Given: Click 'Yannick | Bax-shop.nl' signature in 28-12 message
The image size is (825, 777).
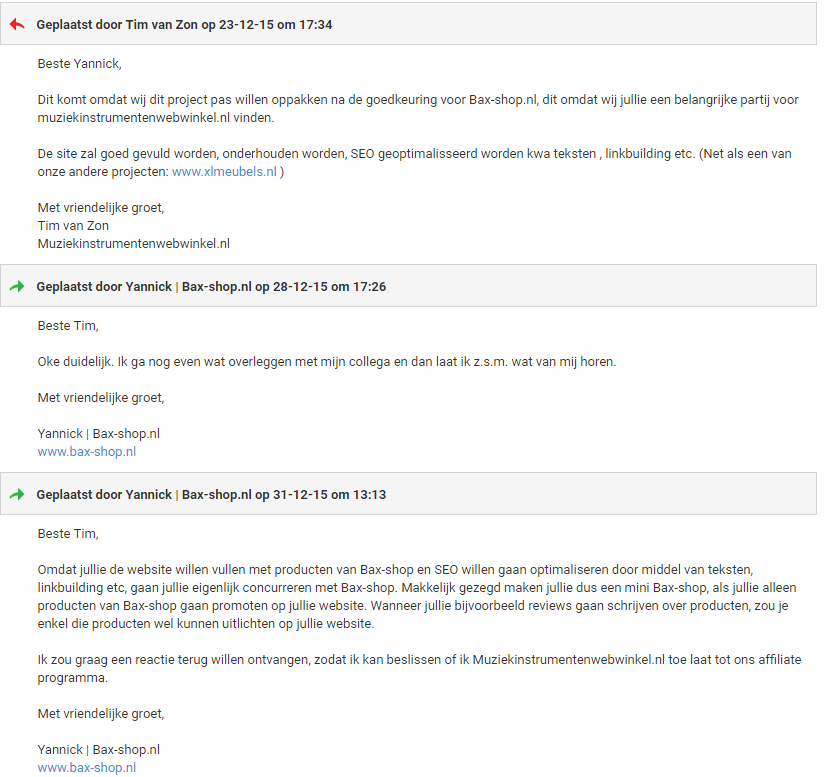Looking at the screenshot, I should pos(98,433).
